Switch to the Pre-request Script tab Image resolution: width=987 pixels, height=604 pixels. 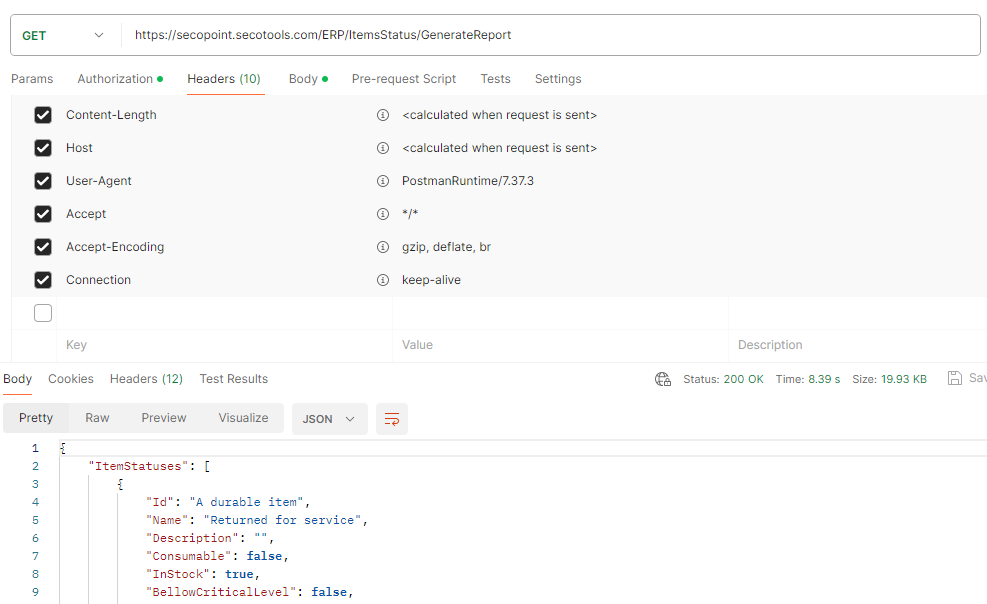click(x=404, y=79)
